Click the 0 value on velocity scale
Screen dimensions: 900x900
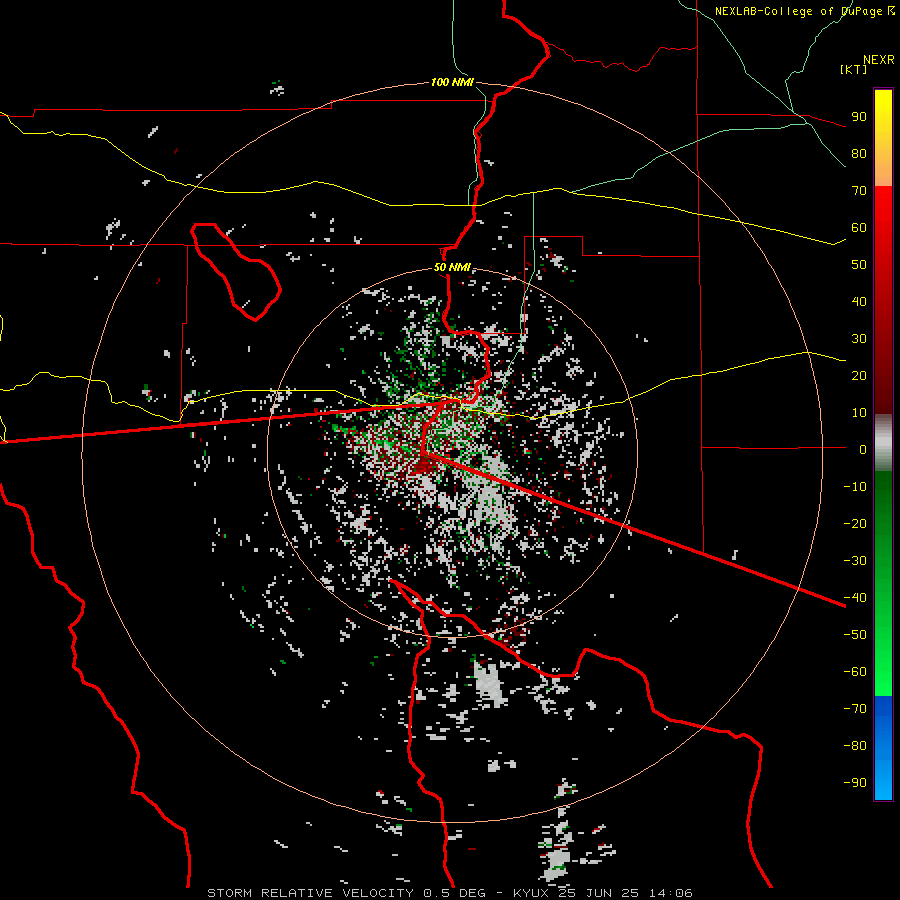863,450
